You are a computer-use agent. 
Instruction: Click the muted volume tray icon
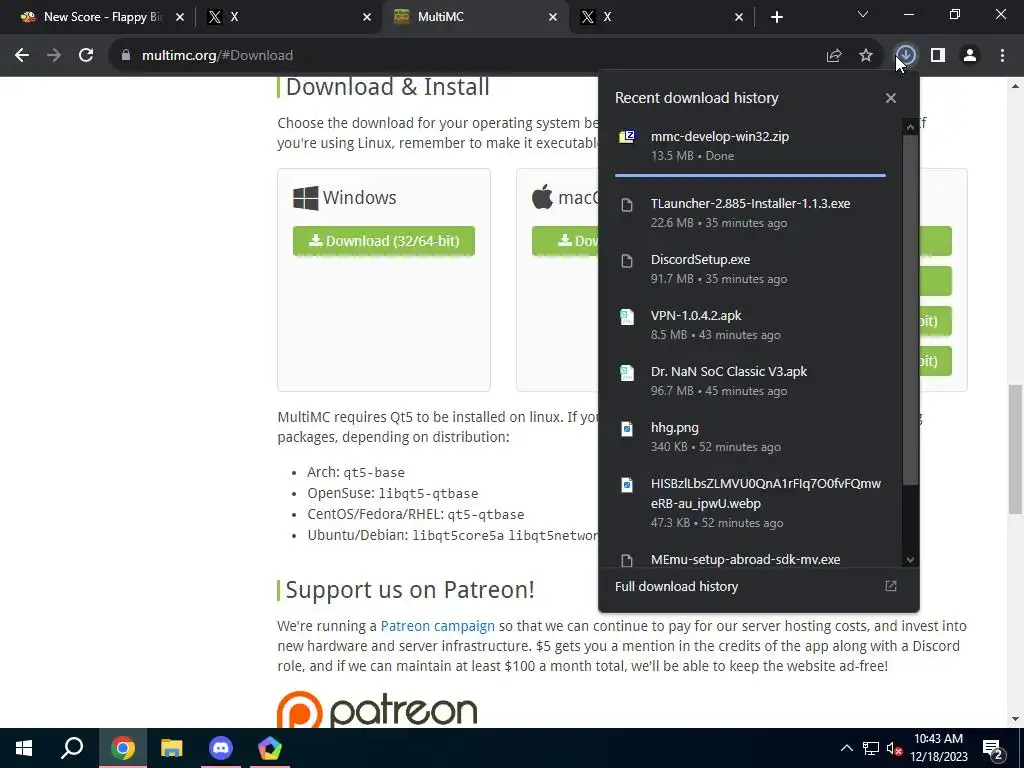(894, 748)
